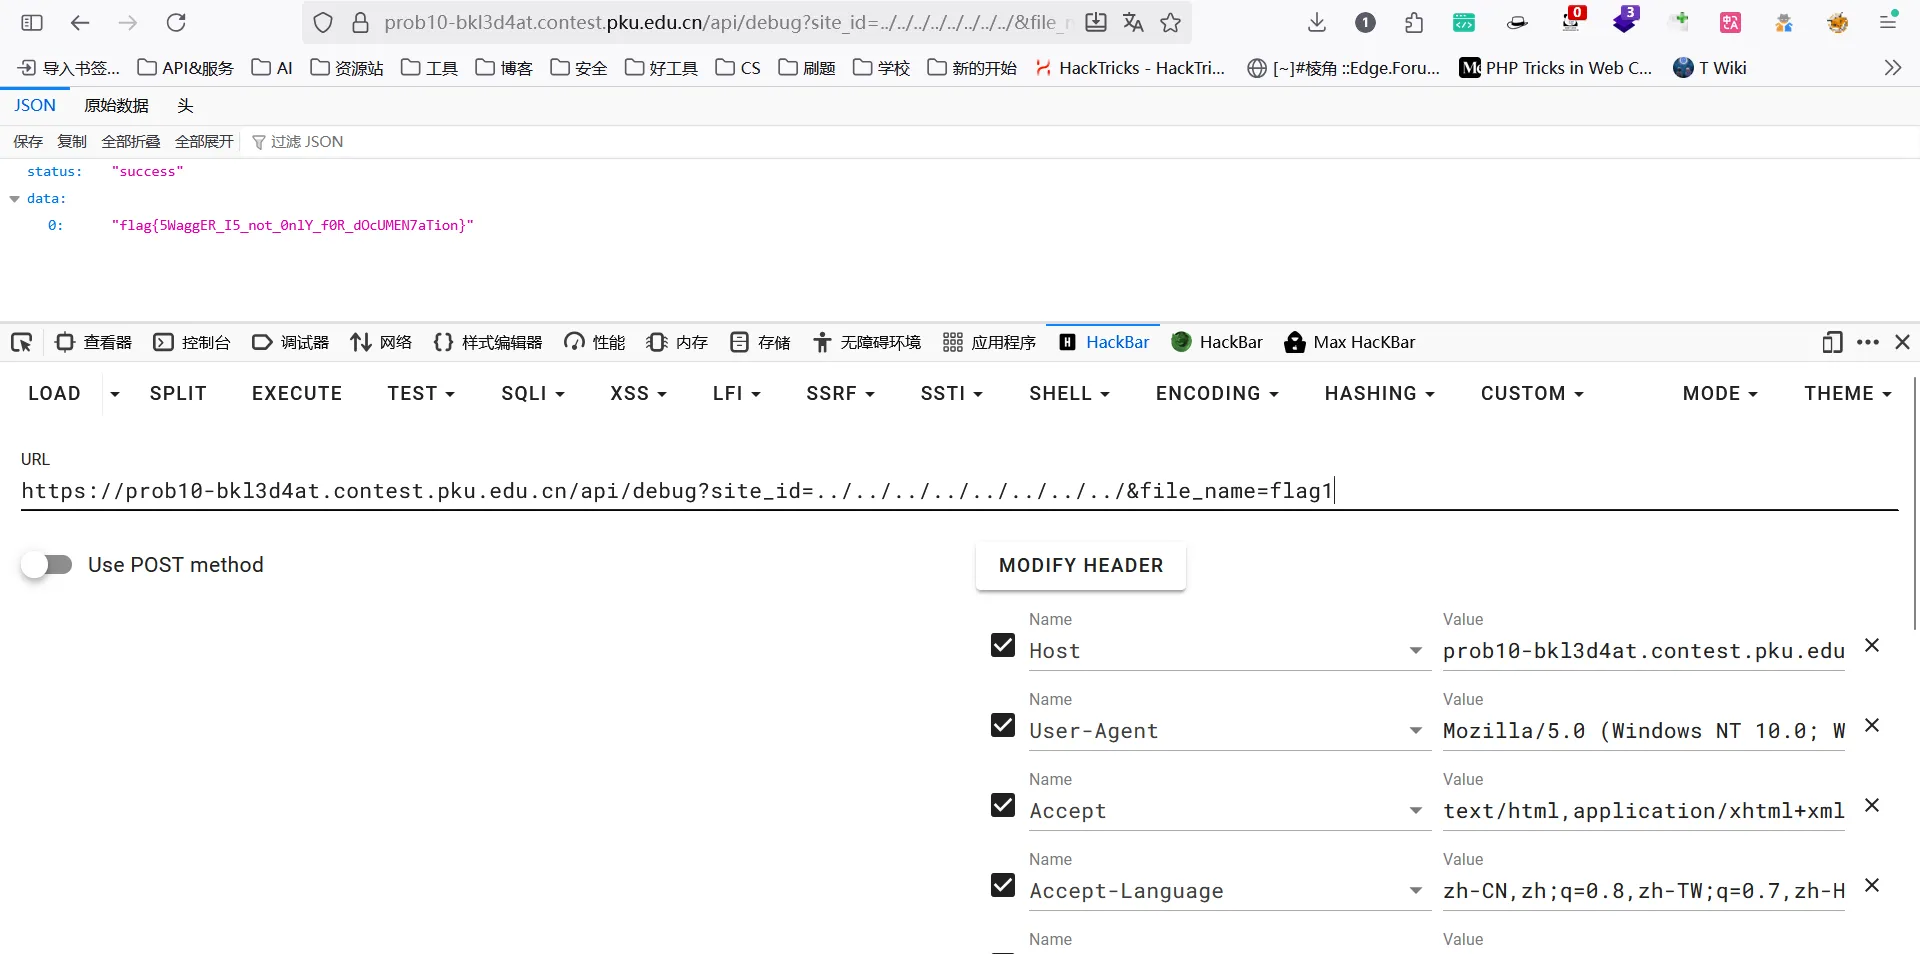Uncheck the Host header checkbox
Viewport: 1920px width, 954px height.
1003,646
